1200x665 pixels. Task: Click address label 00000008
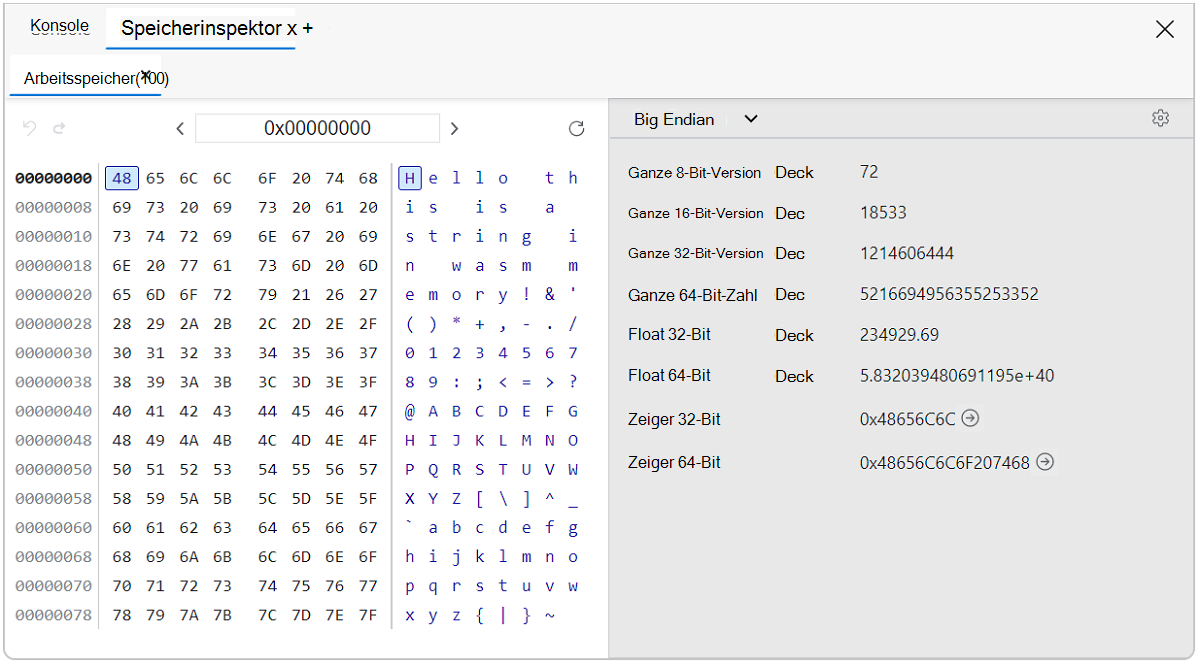54,207
